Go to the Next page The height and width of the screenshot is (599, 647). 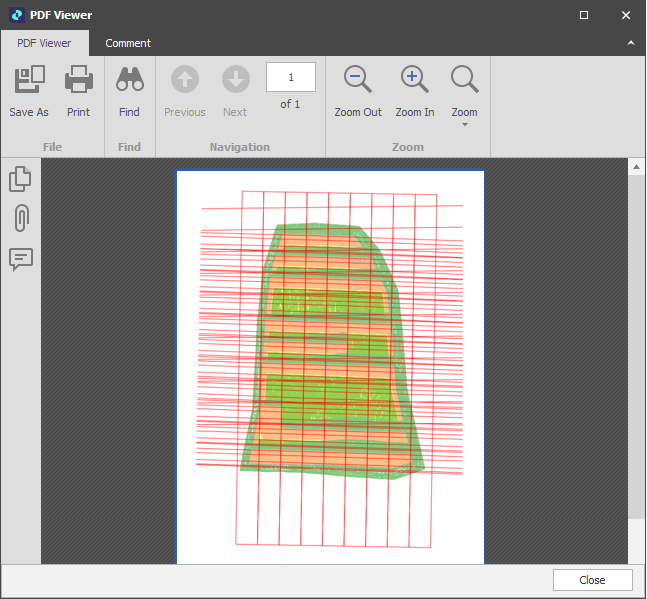pos(235,80)
